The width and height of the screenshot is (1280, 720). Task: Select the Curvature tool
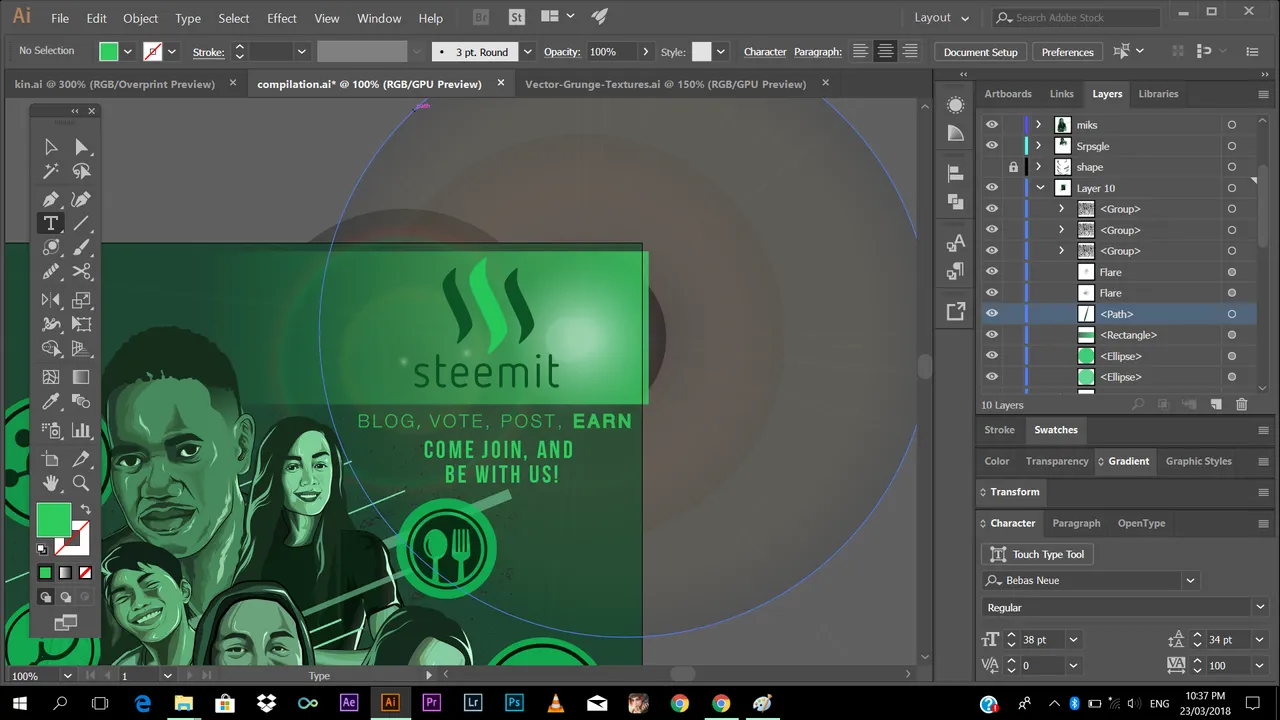81,199
